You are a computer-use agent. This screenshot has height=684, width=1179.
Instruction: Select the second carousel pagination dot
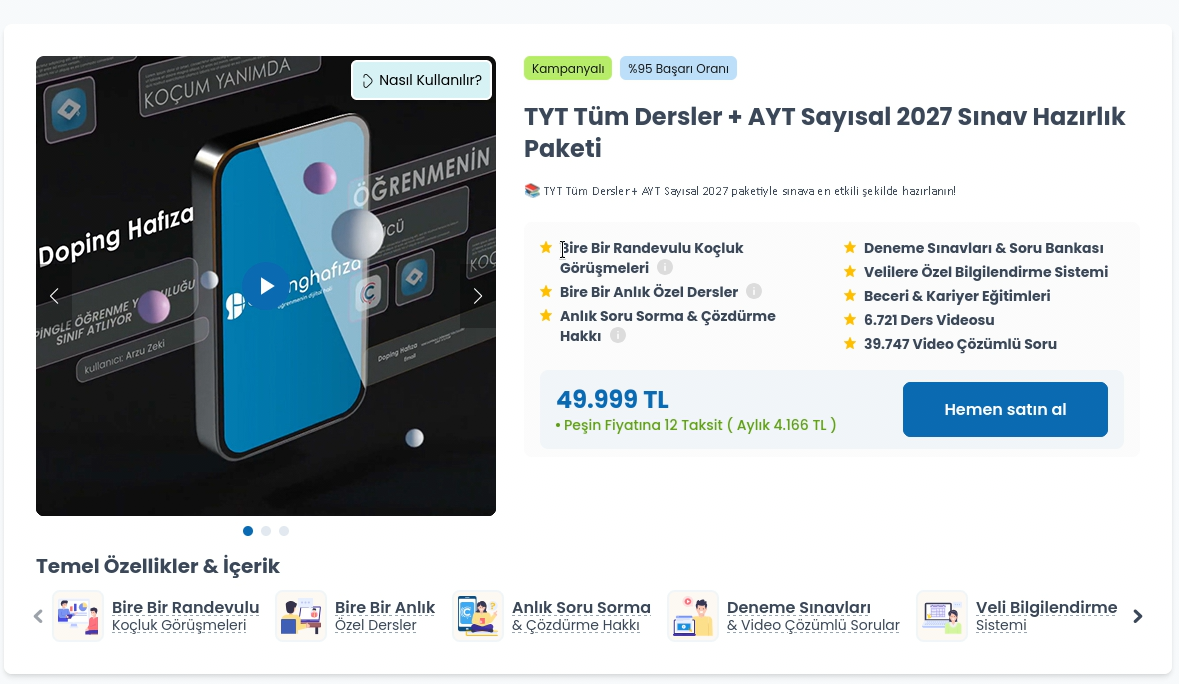(x=266, y=531)
